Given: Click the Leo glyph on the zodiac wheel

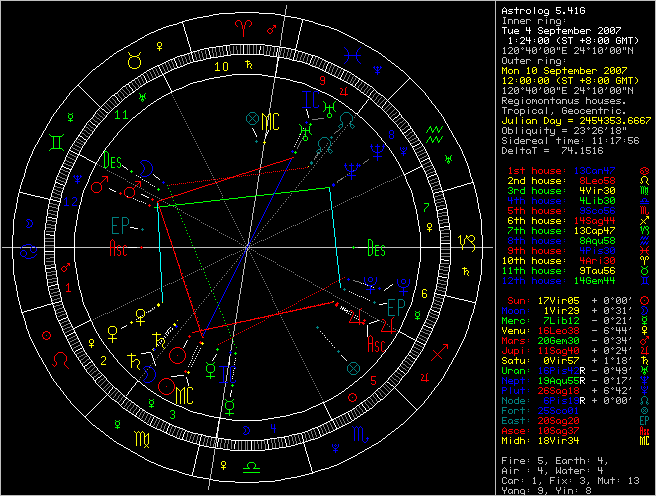Looking at the screenshot, I should coord(61,355).
